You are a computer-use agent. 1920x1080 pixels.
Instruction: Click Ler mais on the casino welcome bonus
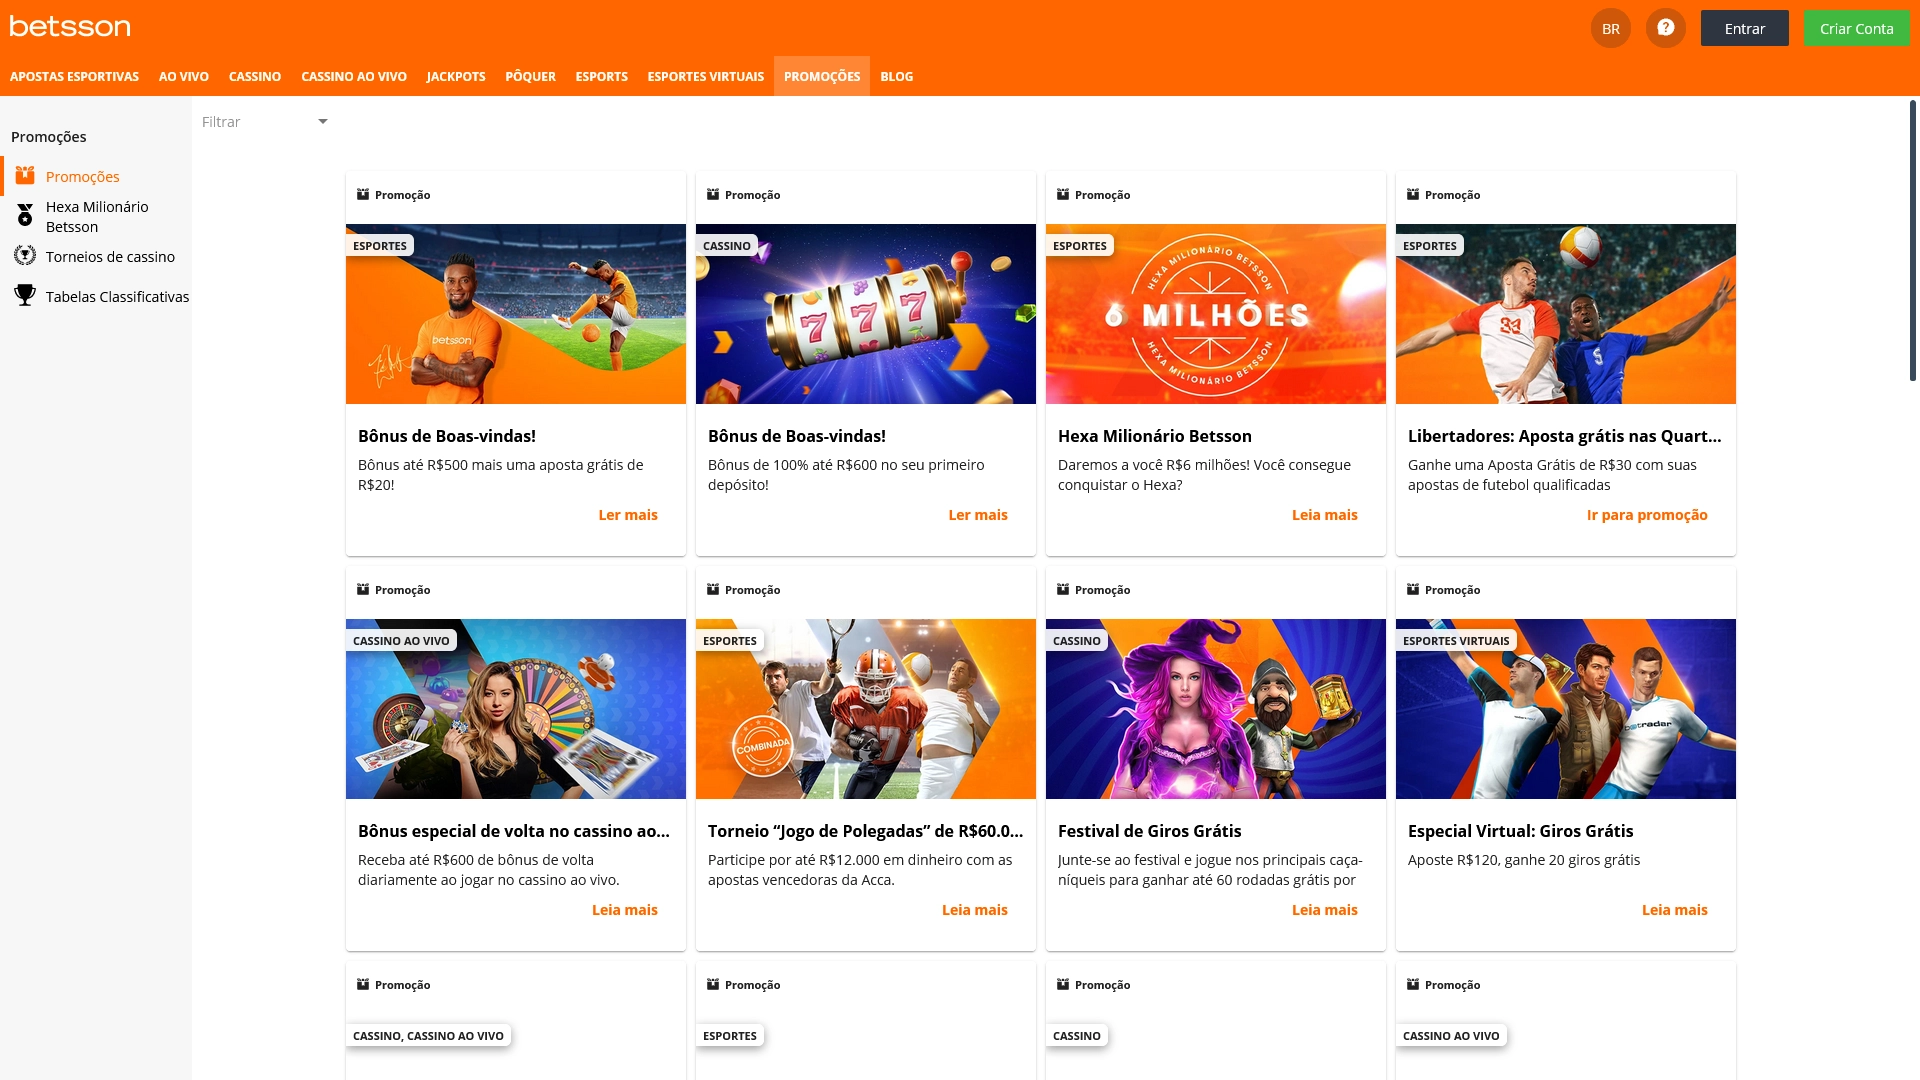978,514
